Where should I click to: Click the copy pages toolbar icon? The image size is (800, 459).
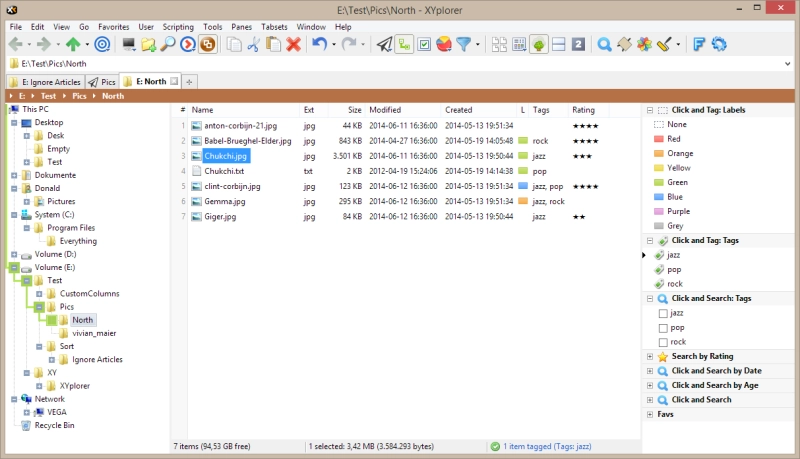pyautogui.click(x=234, y=44)
